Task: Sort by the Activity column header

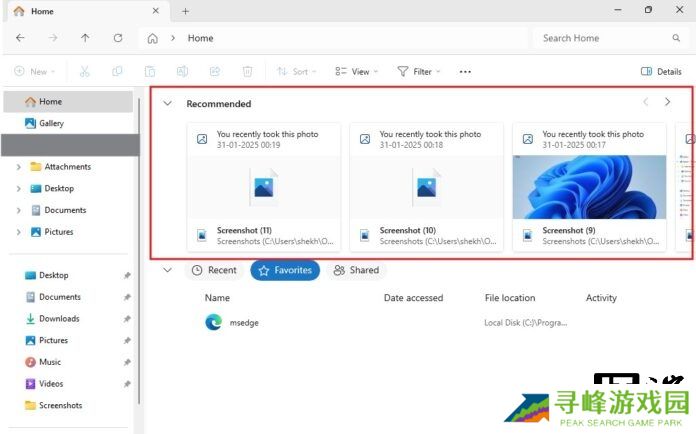Action: [x=601, y=298]
